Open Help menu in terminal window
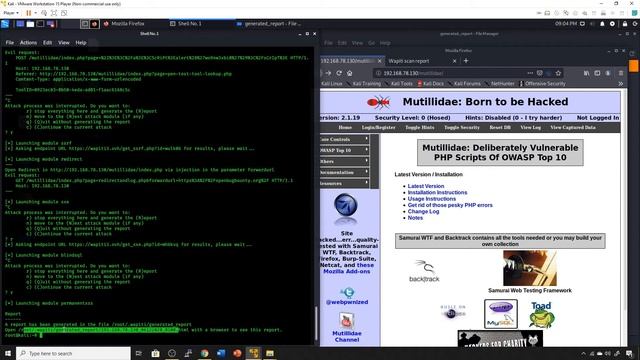The width and height of the screenshot is (640, 360). [81, 42]
